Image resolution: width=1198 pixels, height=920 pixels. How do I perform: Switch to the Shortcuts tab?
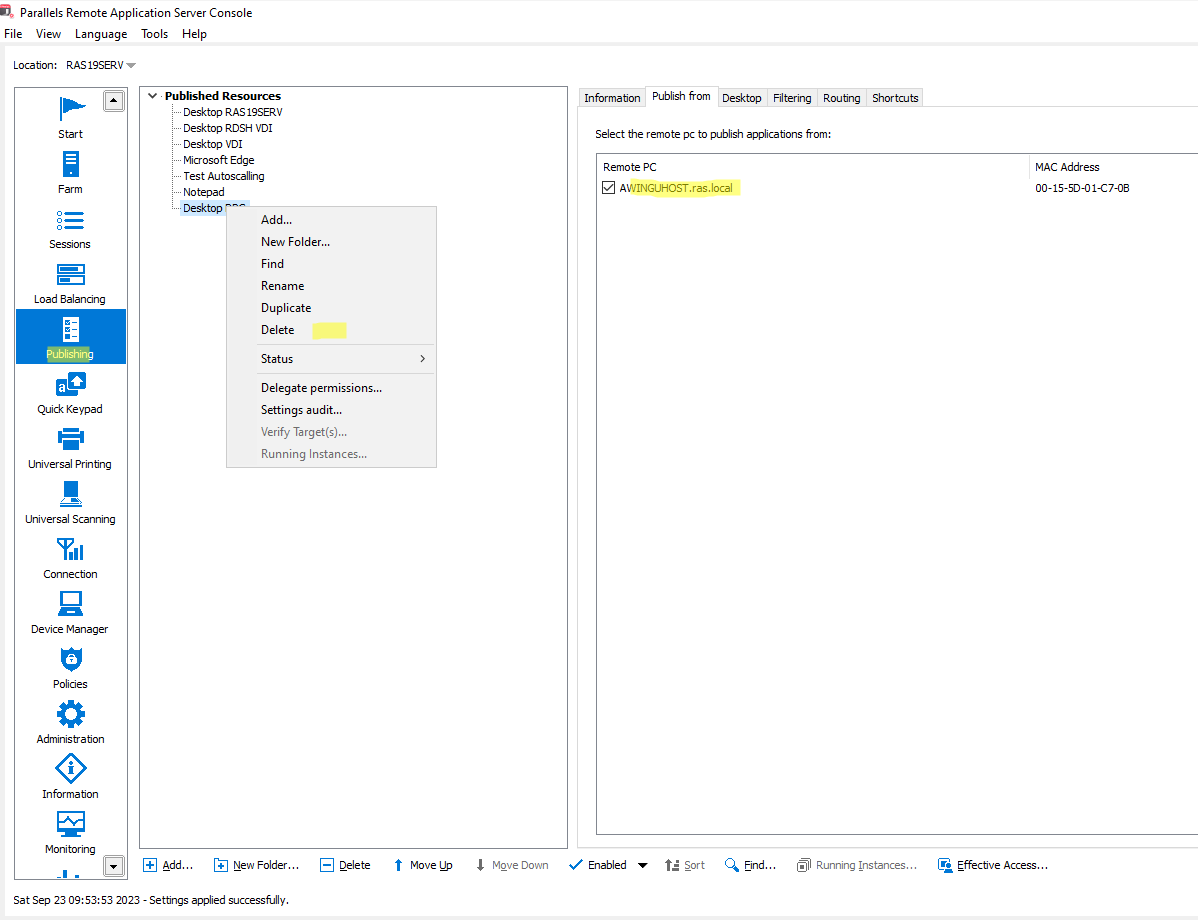[x=895, y=98]
